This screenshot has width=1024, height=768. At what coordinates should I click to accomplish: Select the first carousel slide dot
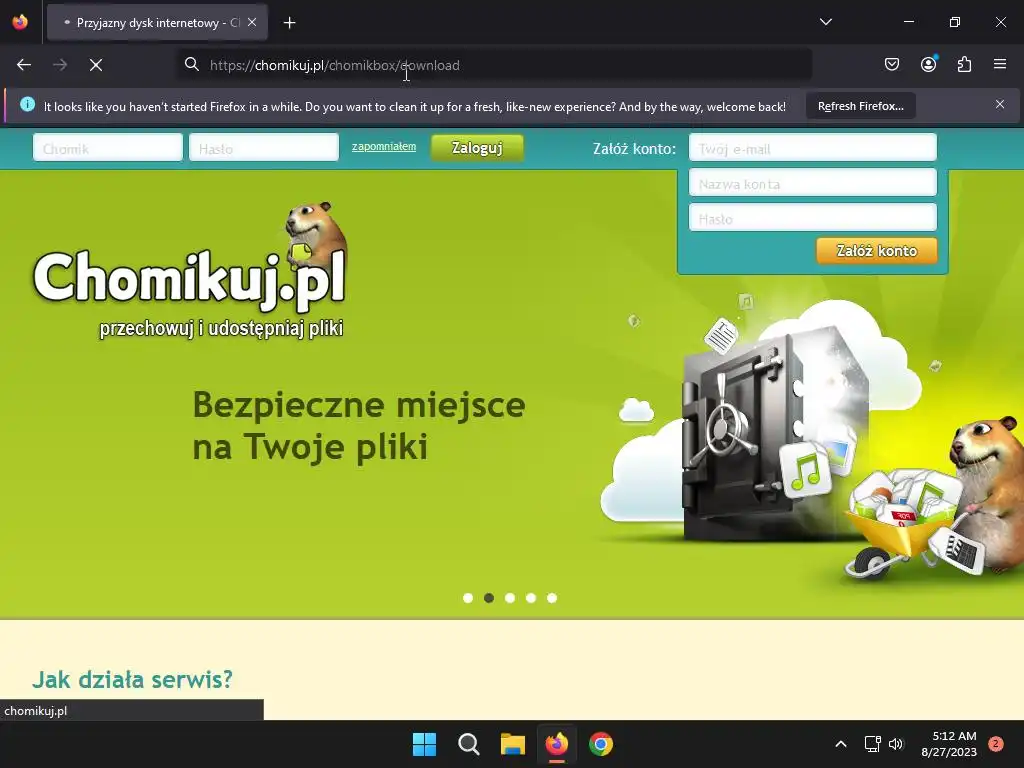click(468, 598)
